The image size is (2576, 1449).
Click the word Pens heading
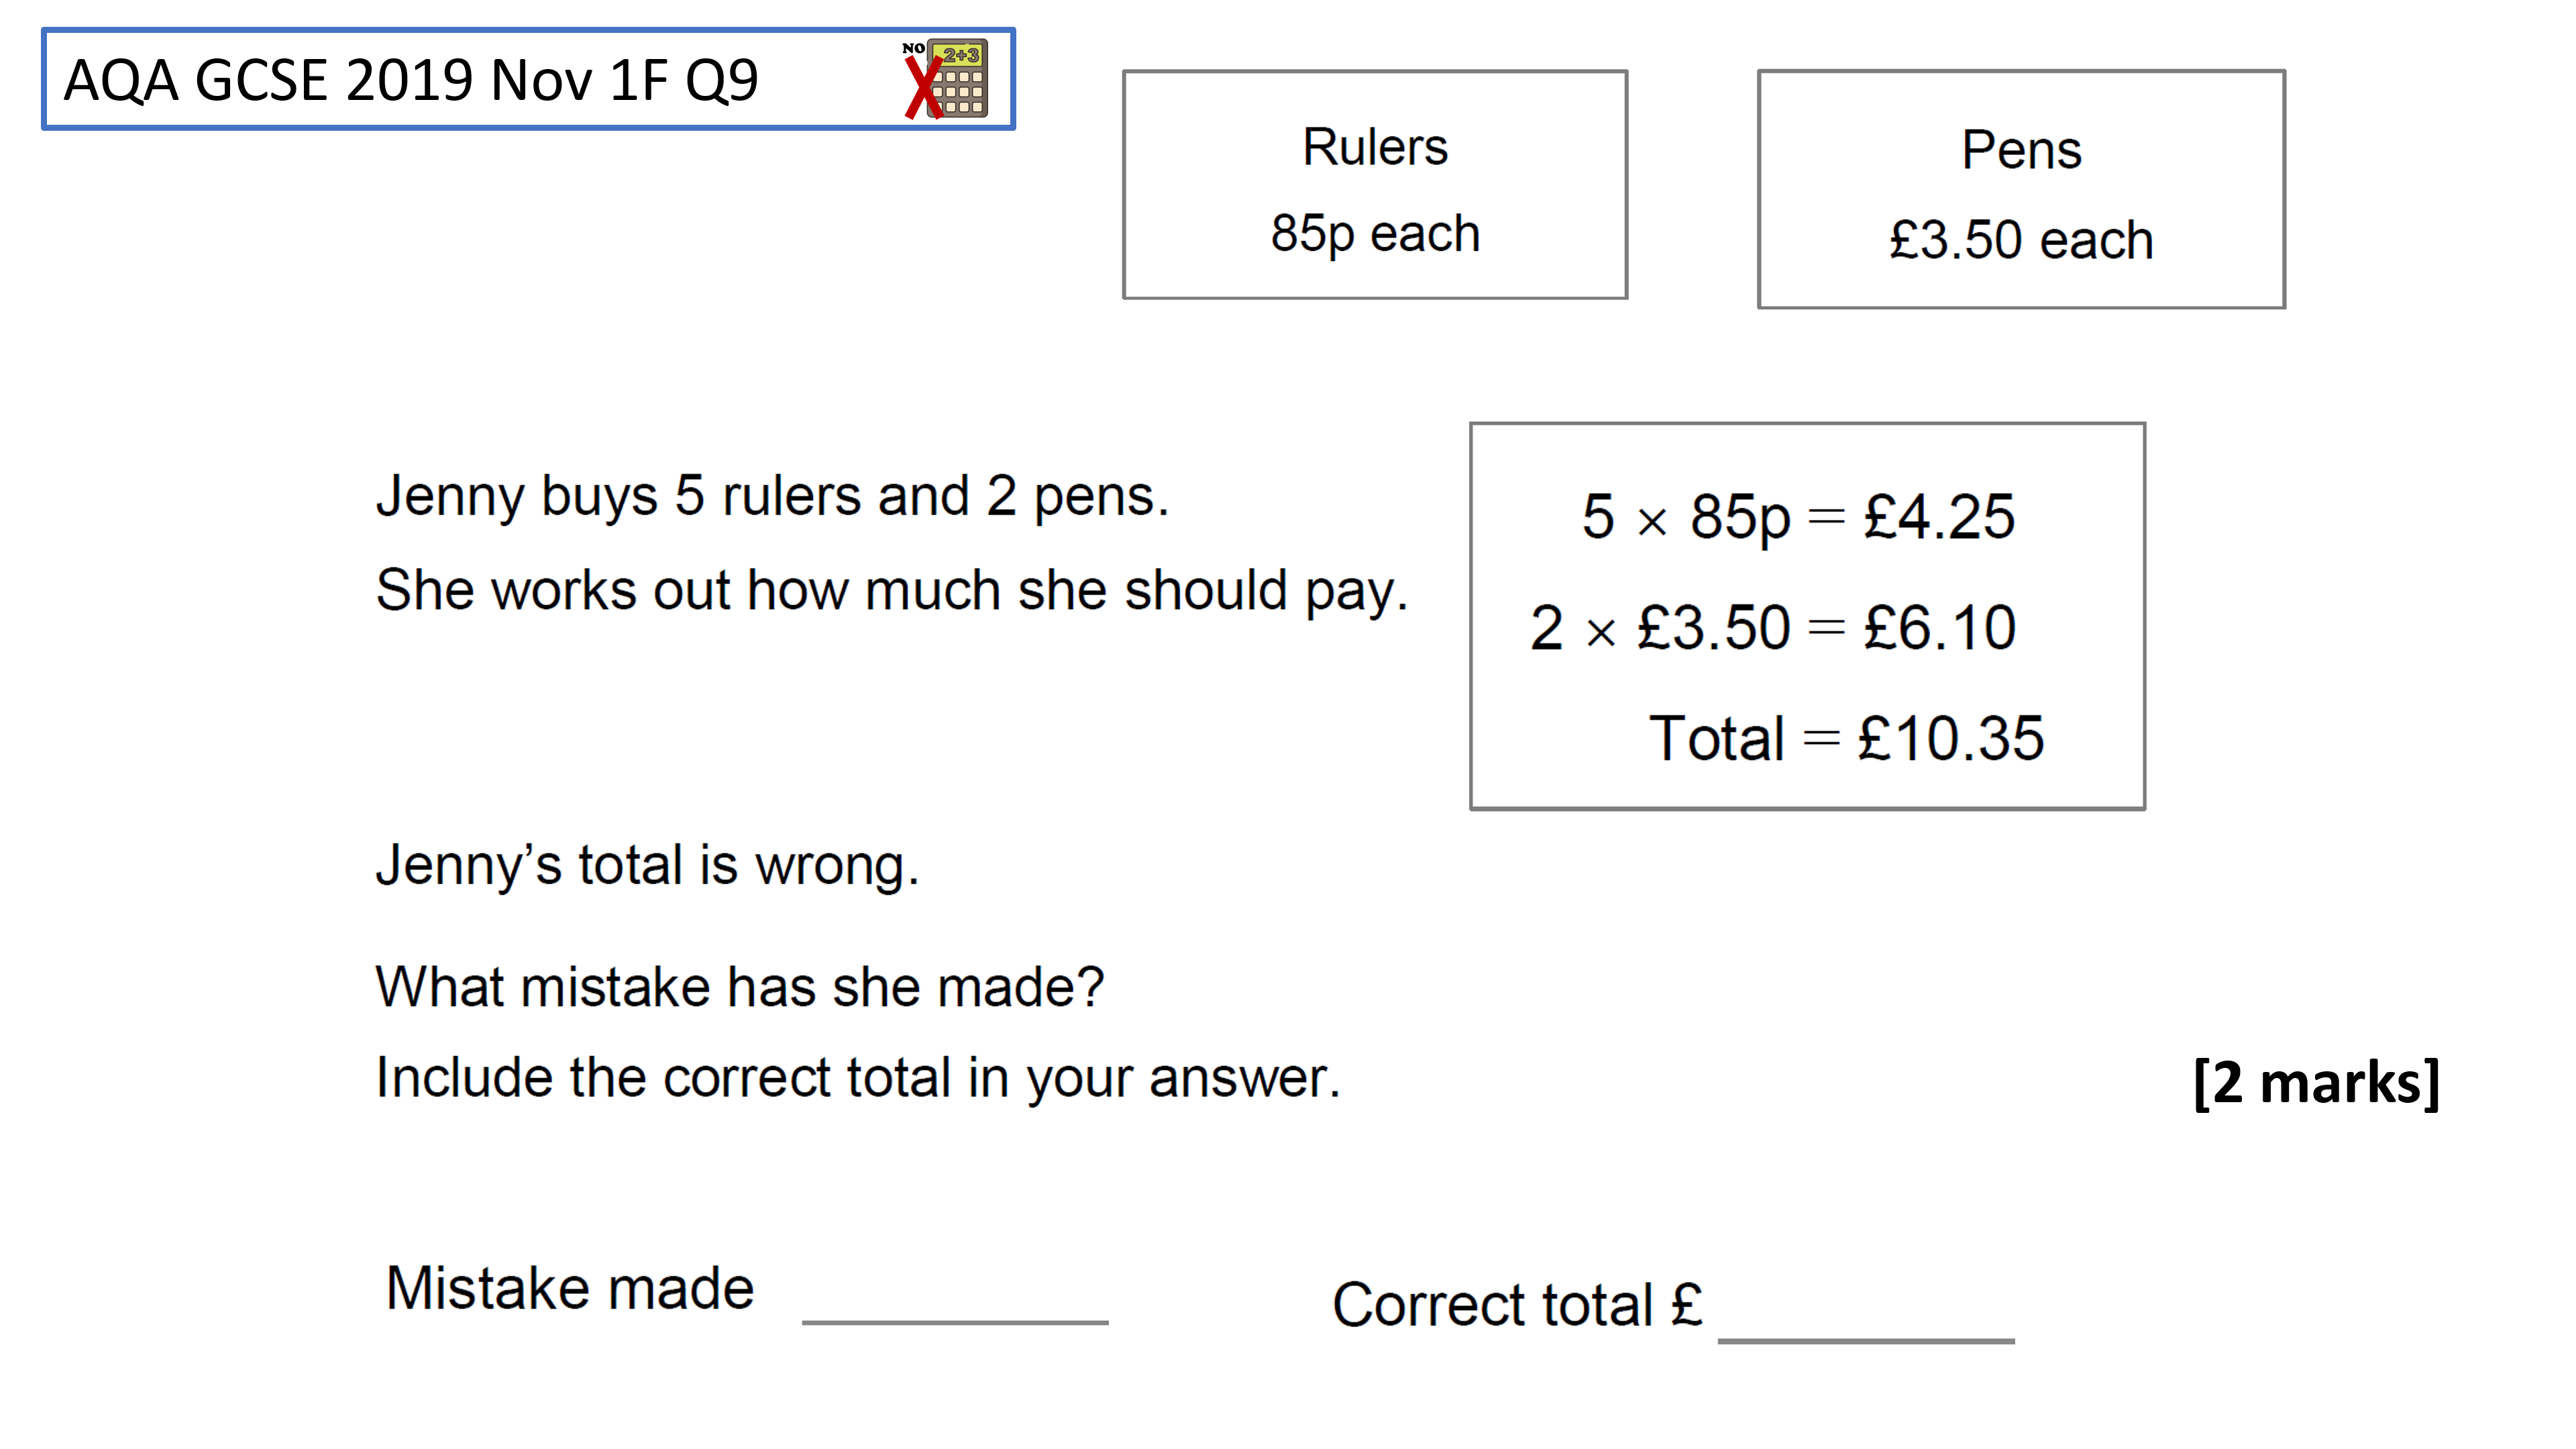click(2021, 150)
